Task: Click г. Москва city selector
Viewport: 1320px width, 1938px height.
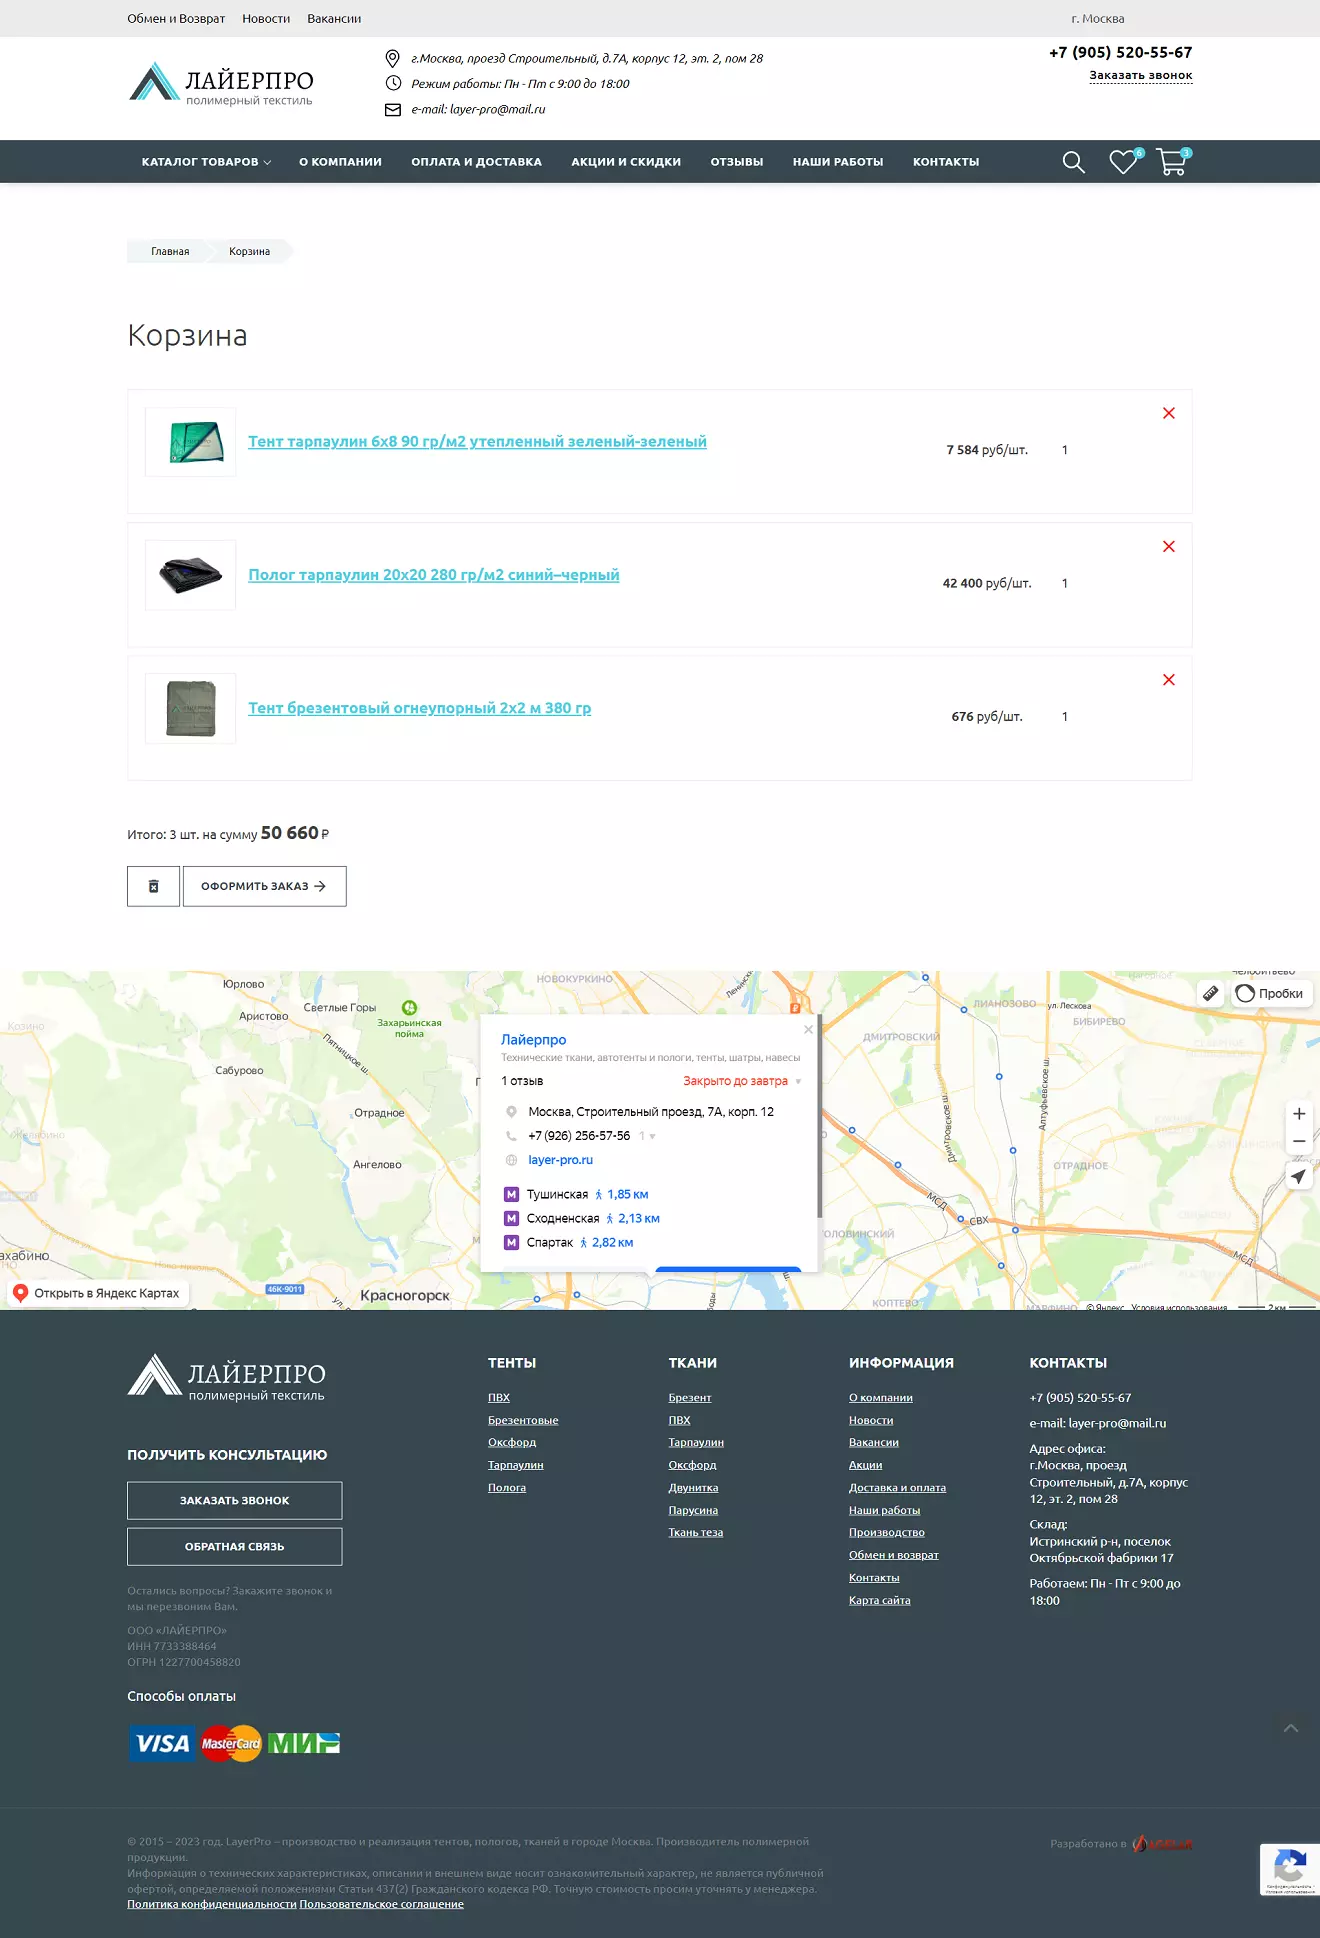Action: tap(1097, 19)
